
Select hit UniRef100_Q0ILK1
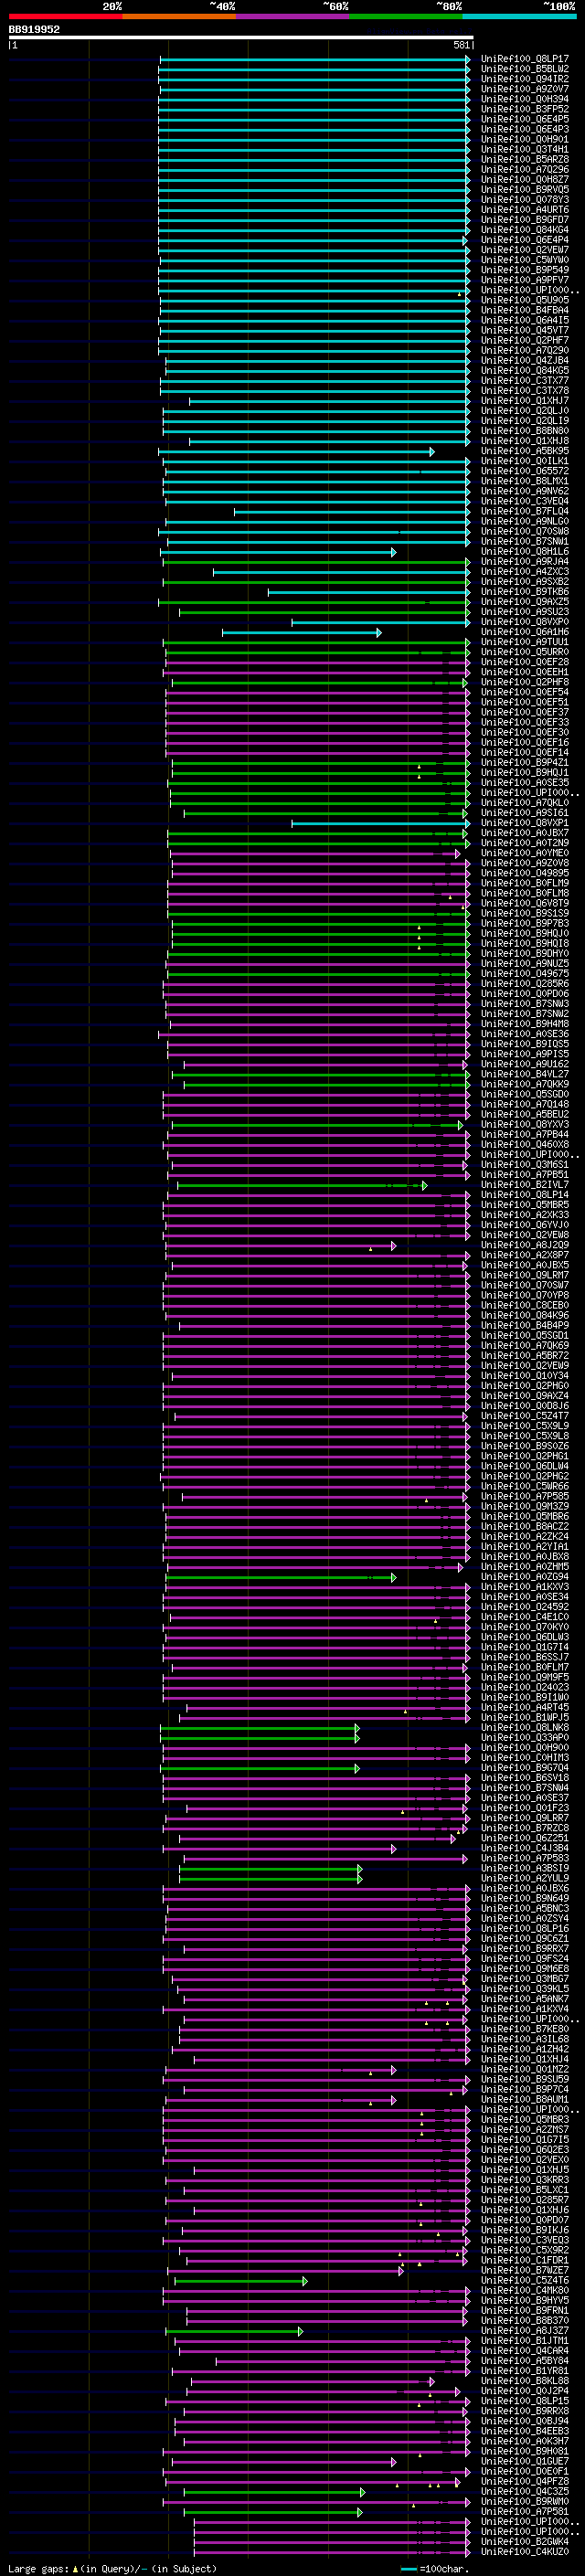click(524, 461)
